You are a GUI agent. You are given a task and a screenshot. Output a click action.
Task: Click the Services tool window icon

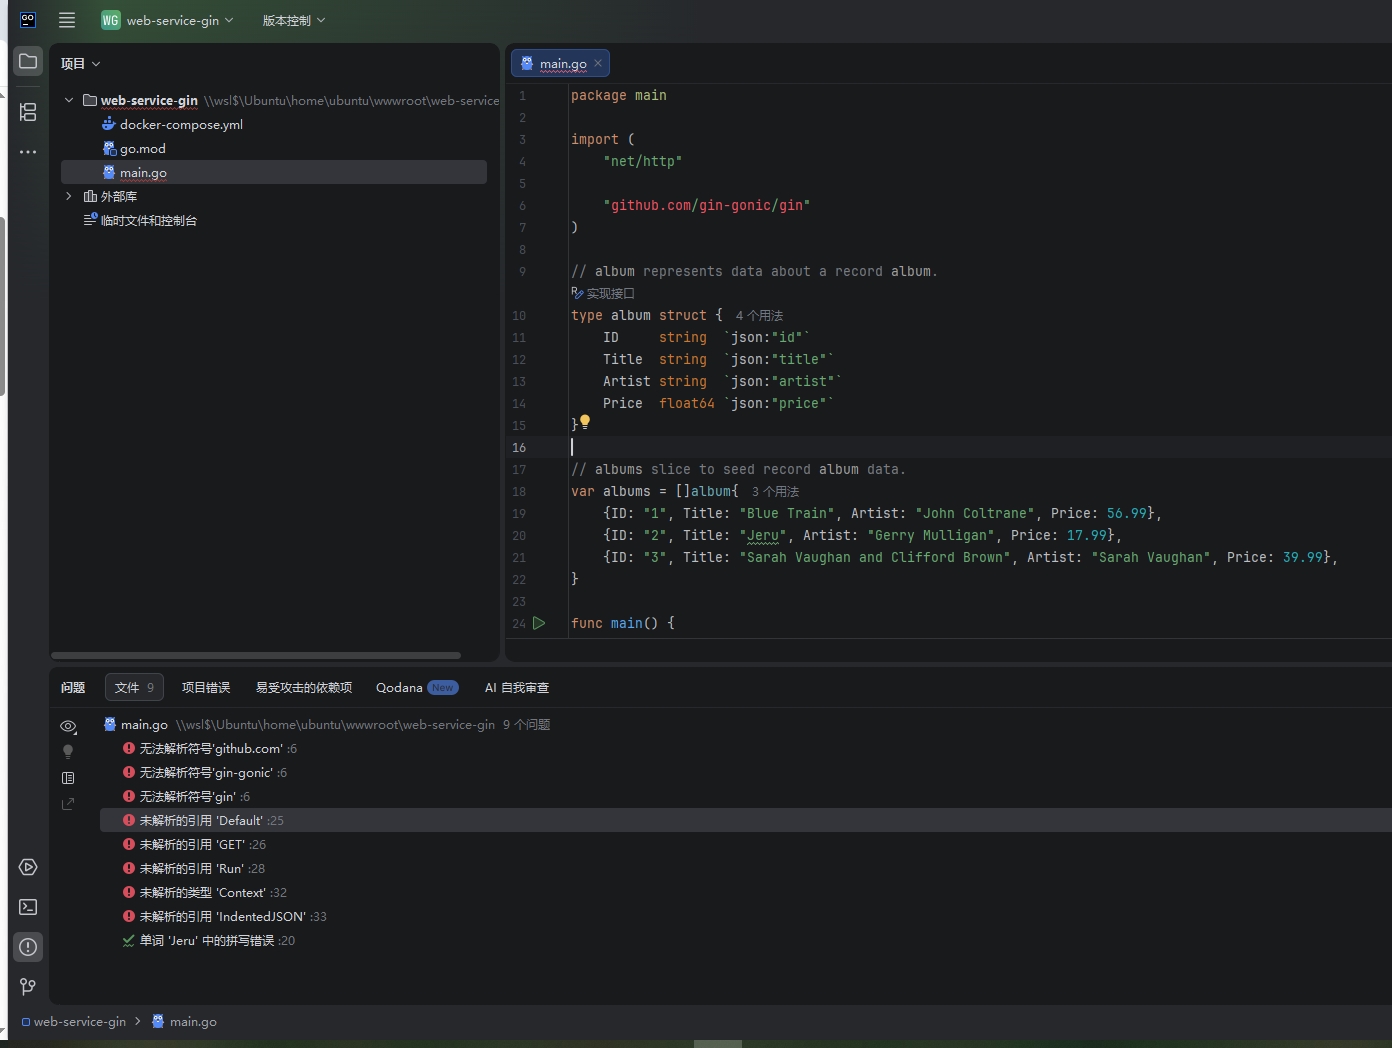tap(28, 867)
